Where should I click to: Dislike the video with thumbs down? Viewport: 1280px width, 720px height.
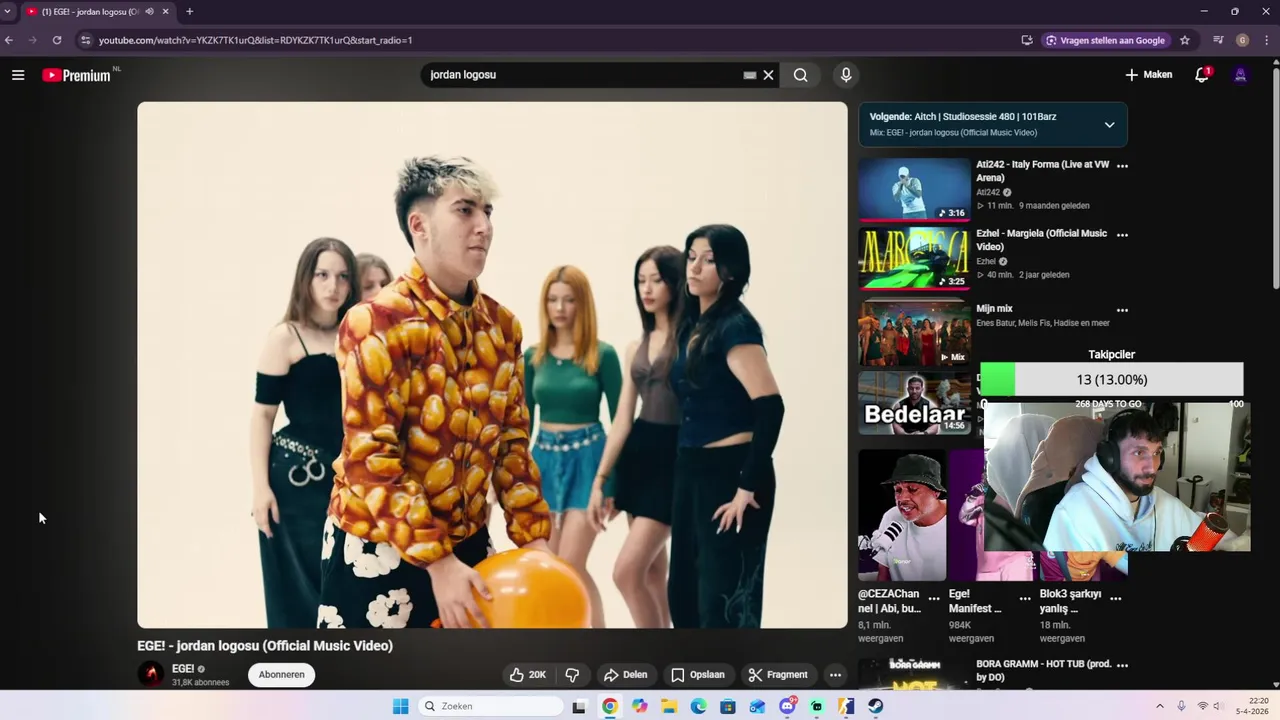572,675
